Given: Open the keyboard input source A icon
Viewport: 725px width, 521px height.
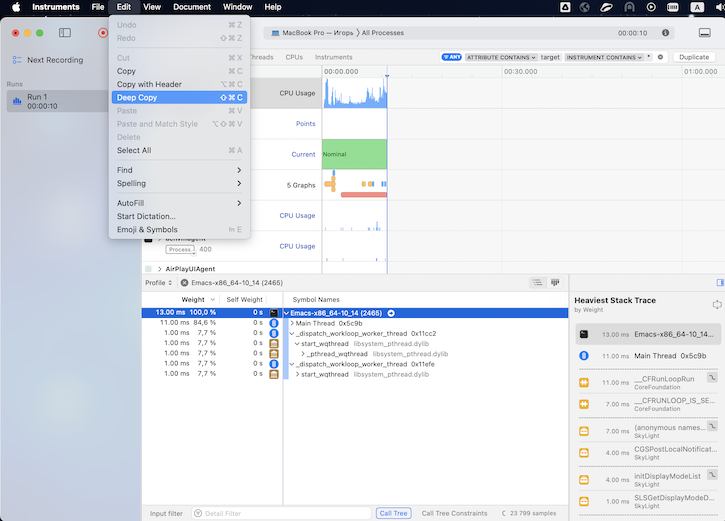Looking at the screenshot, I should [x=697, y=7].
